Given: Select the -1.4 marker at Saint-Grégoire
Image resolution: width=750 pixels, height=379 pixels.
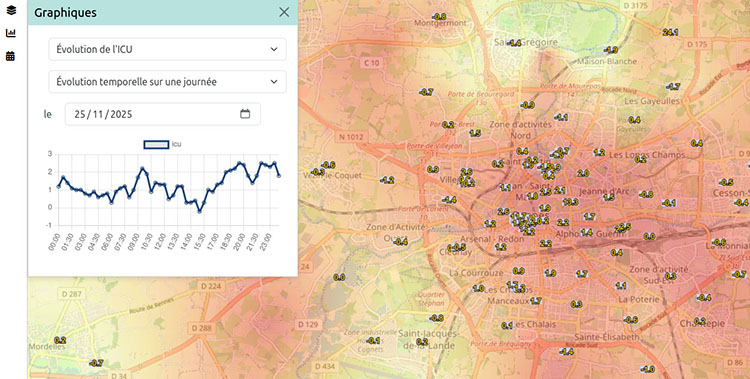Looking at the screenshot, I should (514, 43).
